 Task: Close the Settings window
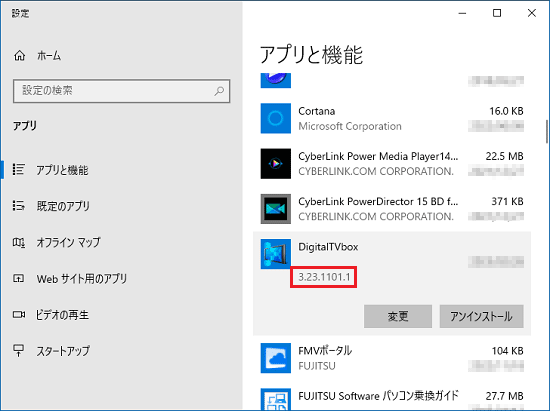(532, 13)
